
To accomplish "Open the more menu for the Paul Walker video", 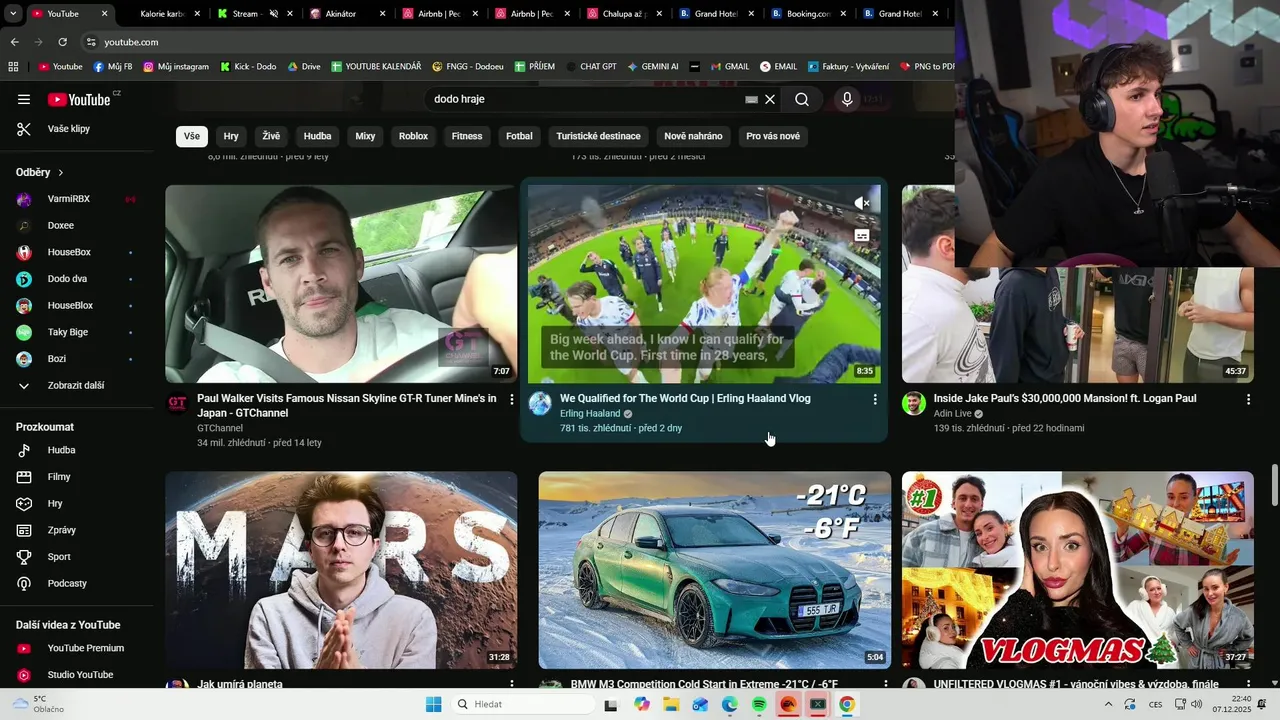I will [x=512, y=399].
